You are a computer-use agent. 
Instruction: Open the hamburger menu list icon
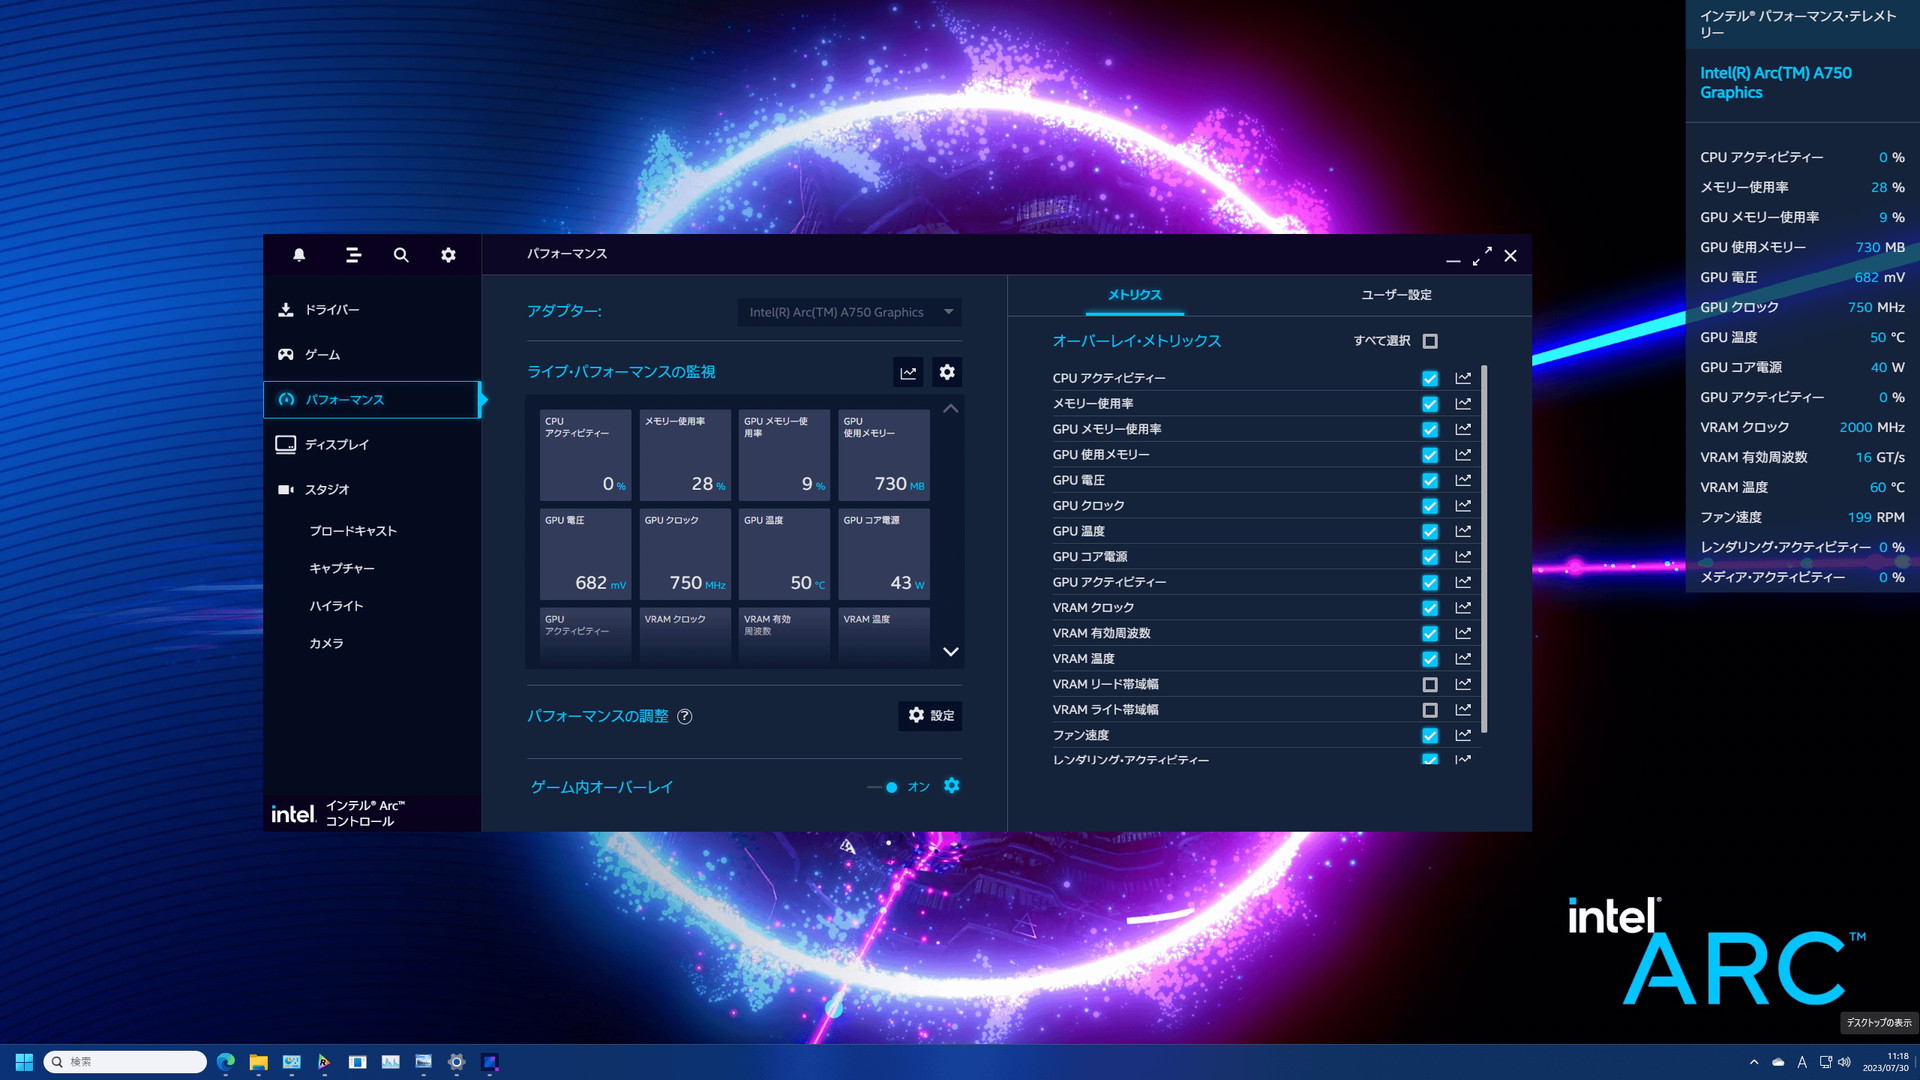pos(353,255)
